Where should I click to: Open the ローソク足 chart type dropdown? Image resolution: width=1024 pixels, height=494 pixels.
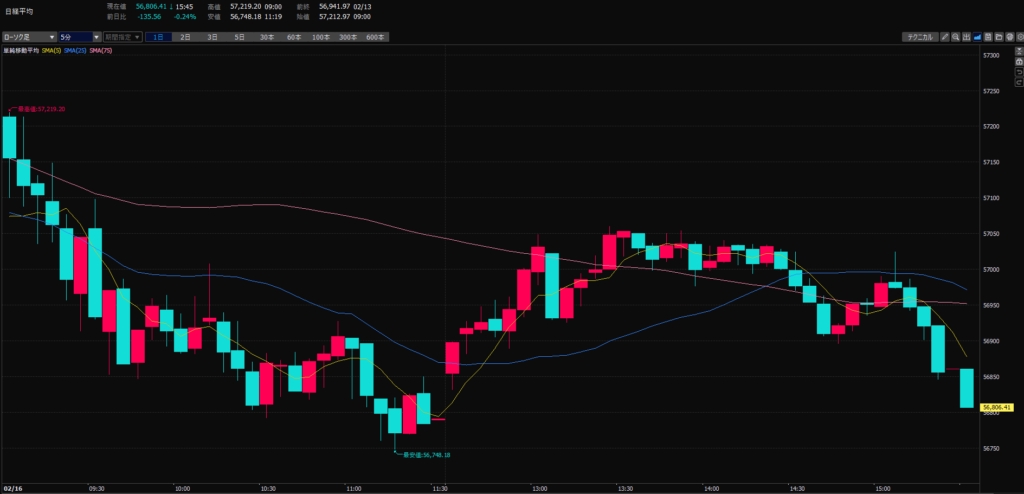[29, 37]
